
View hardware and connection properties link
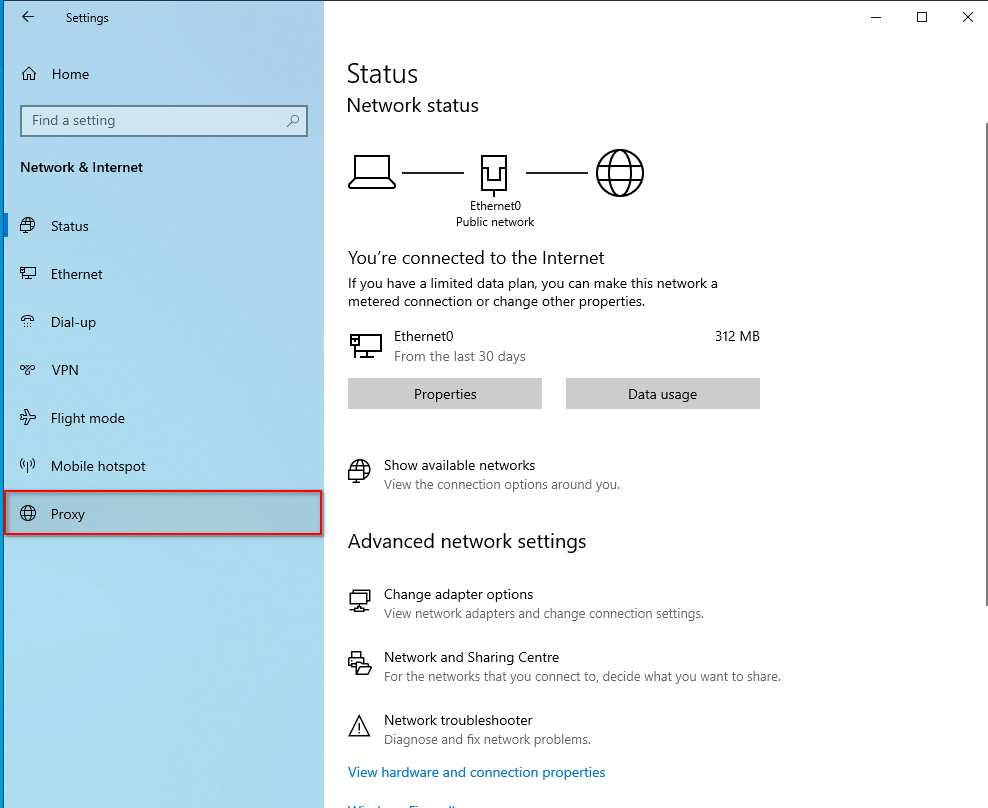click(476, 772)
